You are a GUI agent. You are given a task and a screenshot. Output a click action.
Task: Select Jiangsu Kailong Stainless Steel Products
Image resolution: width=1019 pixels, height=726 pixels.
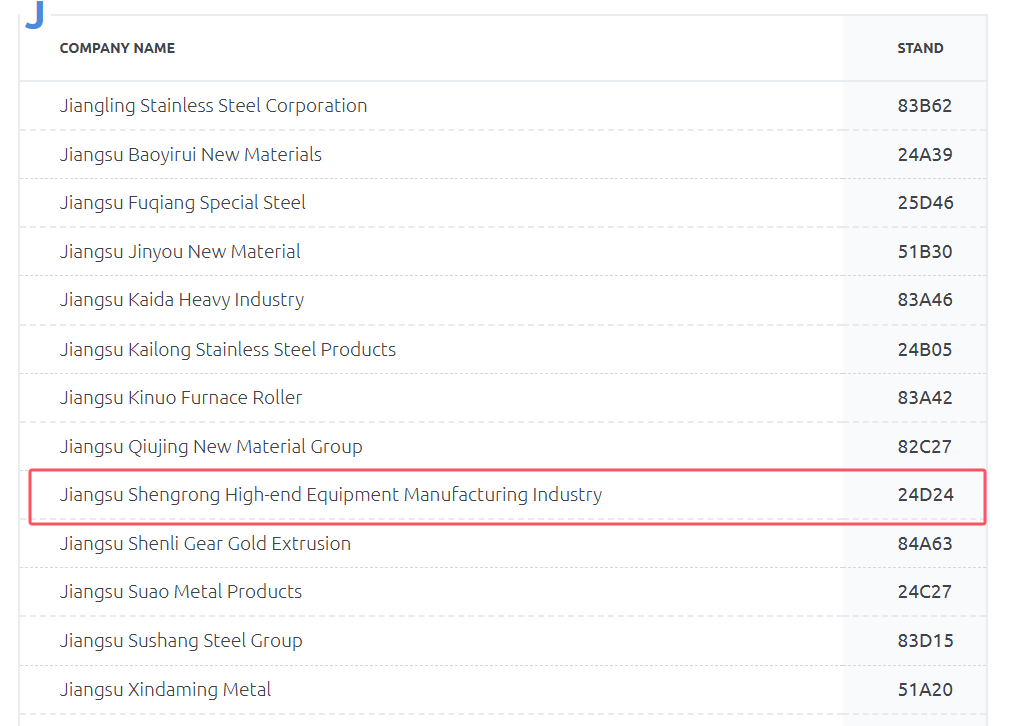pyautogui.click(x=227, y=350)
